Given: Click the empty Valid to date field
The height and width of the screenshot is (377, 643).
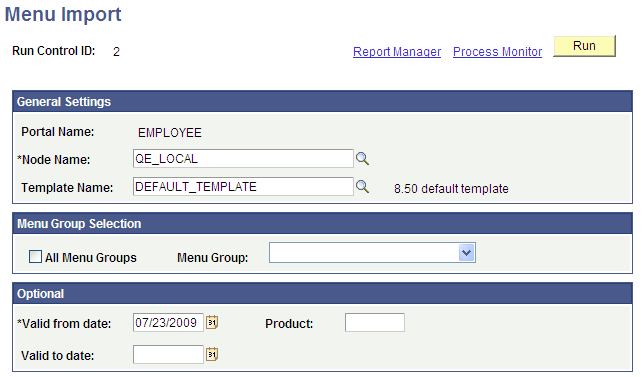Looking at the screenshot, I should coord(168,354).
